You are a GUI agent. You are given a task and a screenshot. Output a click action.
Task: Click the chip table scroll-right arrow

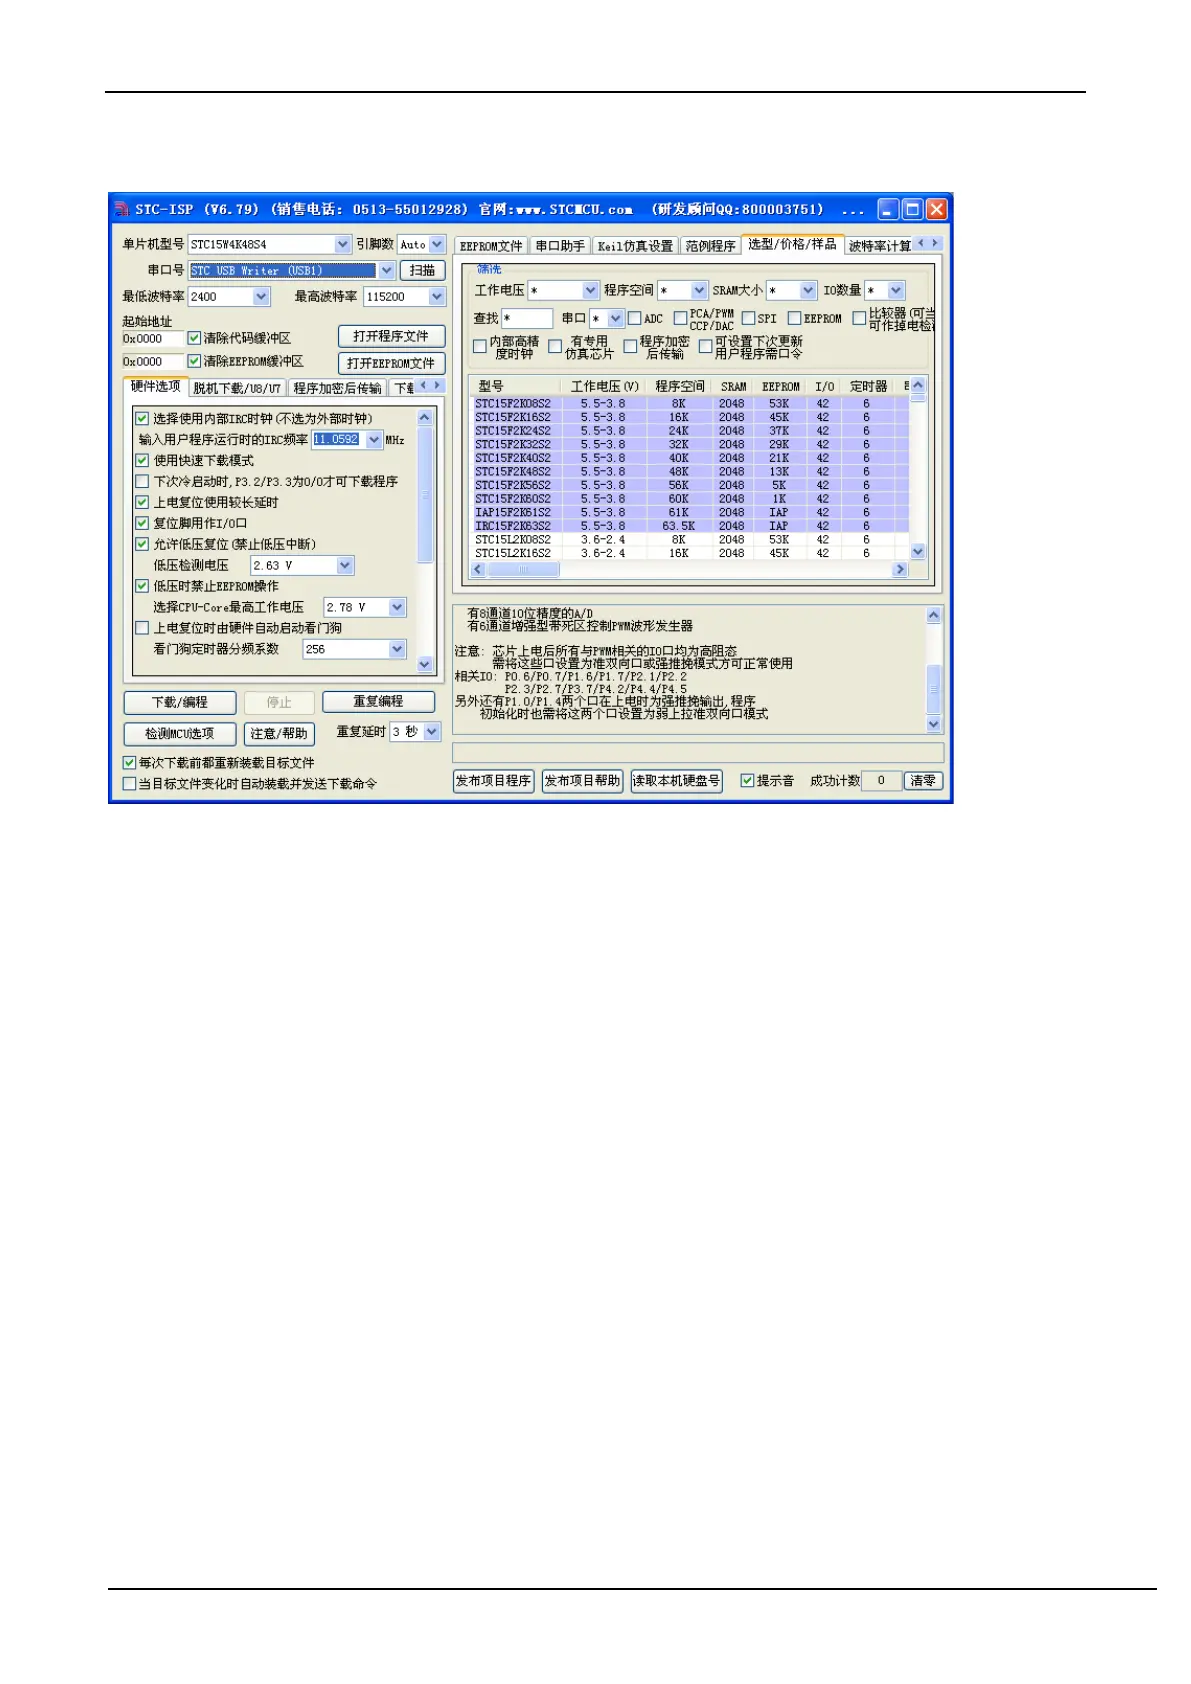click(x=900, y=569)
